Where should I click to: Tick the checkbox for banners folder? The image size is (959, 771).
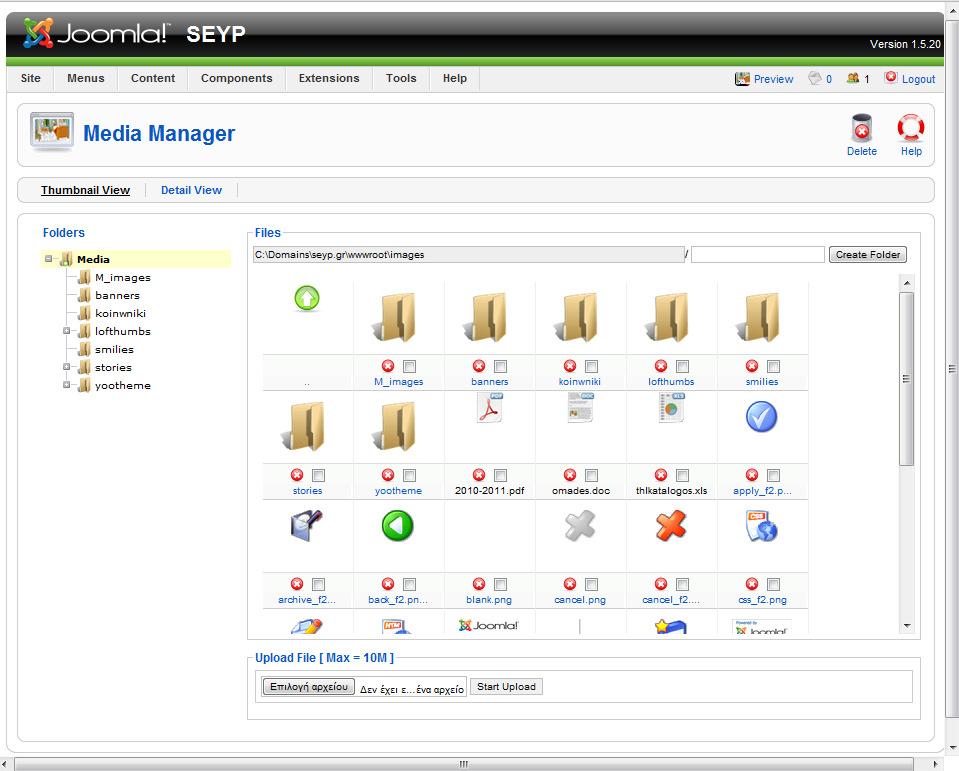click(x=500, y=366)
